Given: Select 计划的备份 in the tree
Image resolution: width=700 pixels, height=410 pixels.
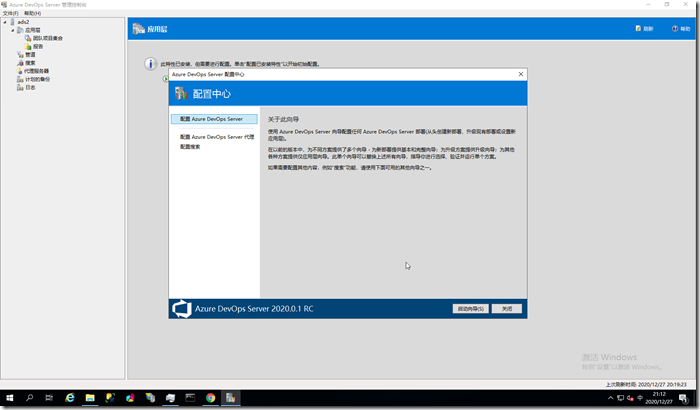Looking at the screenshot, I should (38, 79).
